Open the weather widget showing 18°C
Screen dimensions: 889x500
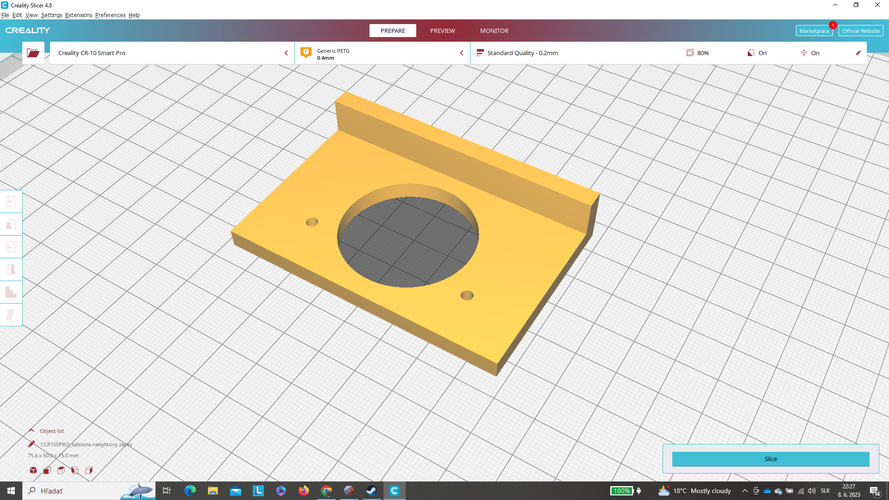695,491
